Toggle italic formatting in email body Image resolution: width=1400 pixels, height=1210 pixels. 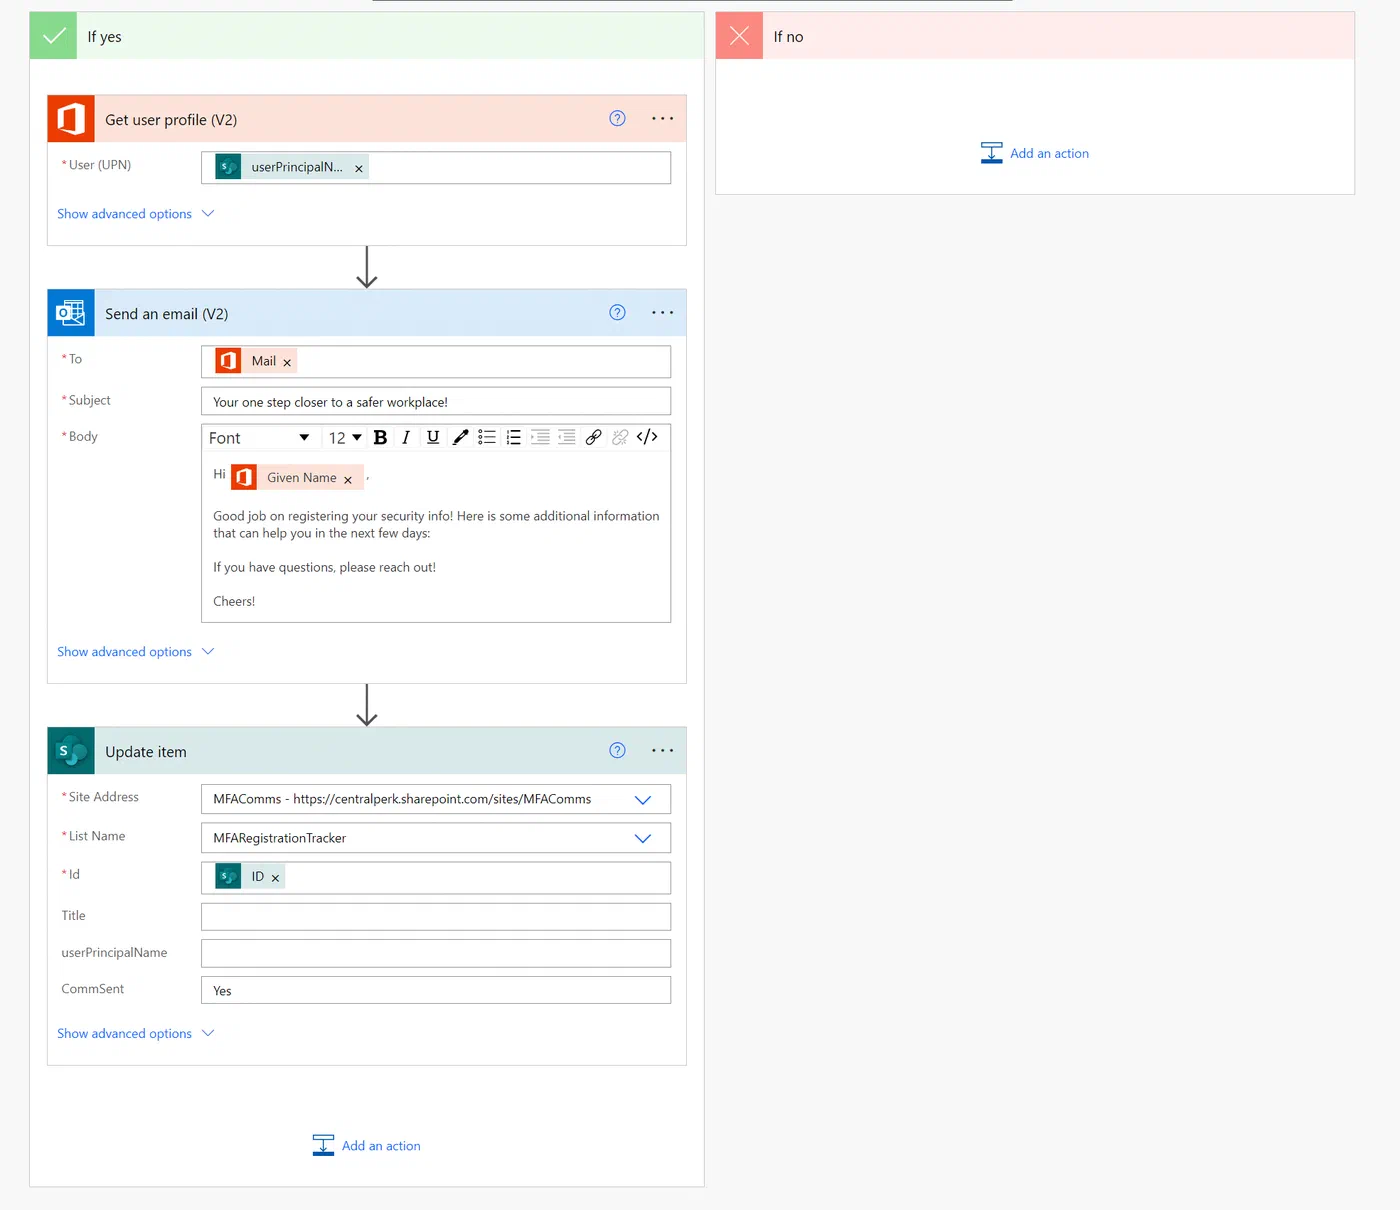406,437
